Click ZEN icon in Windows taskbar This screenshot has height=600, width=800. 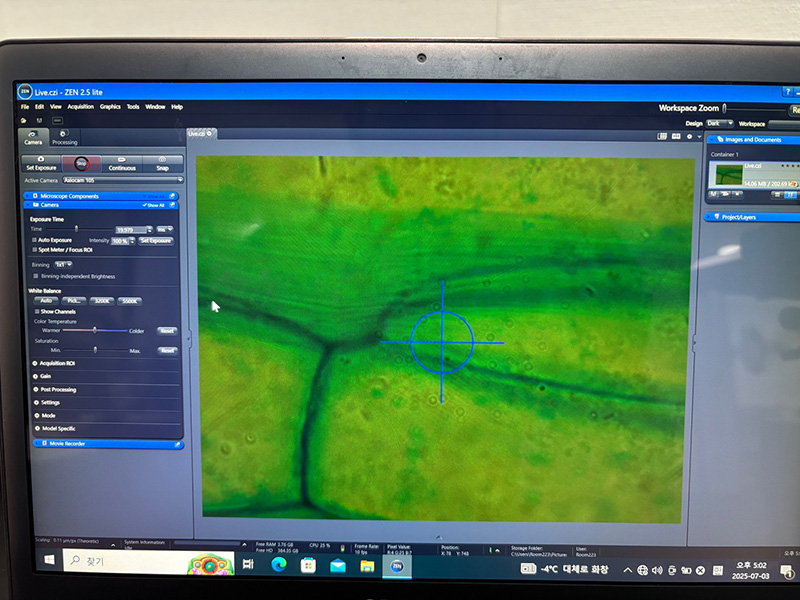[x=397, y=566]
